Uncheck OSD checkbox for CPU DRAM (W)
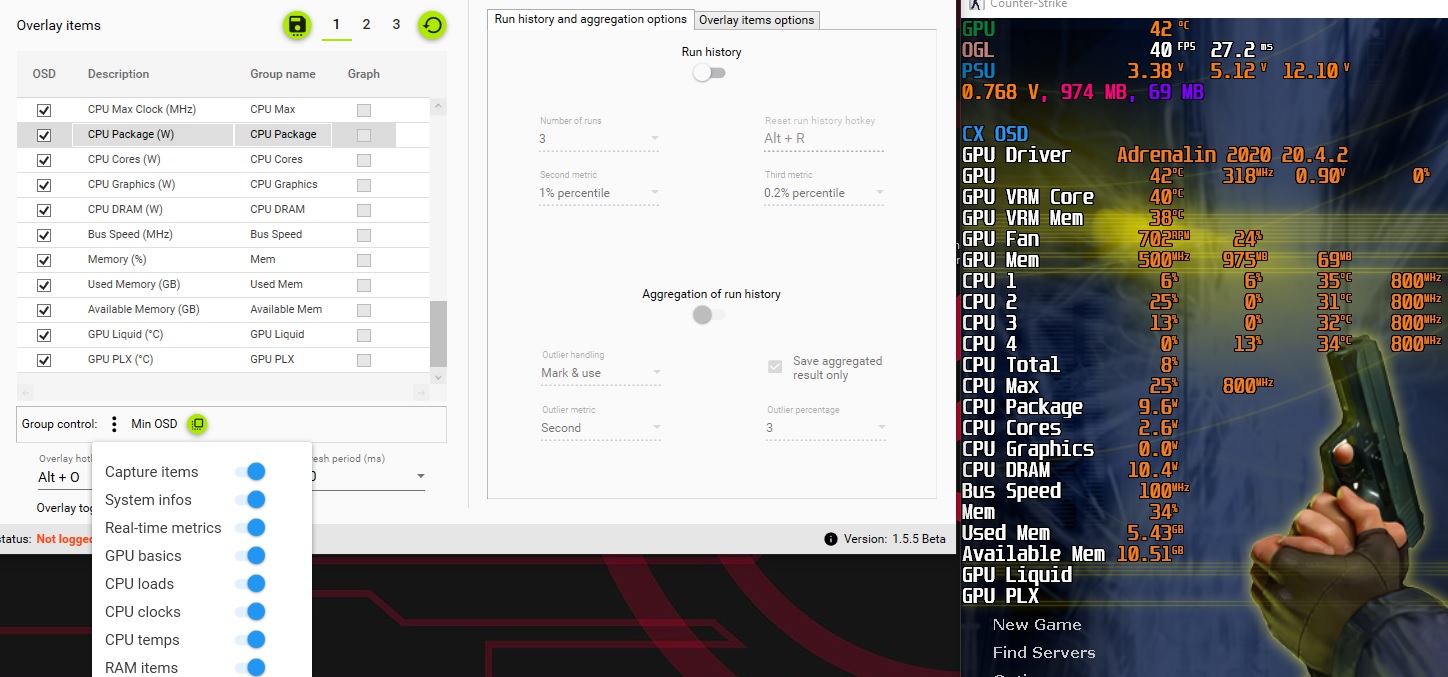The width and height of the screenshot is (1448, 677). pyautogui.click(x=44, y=210)
